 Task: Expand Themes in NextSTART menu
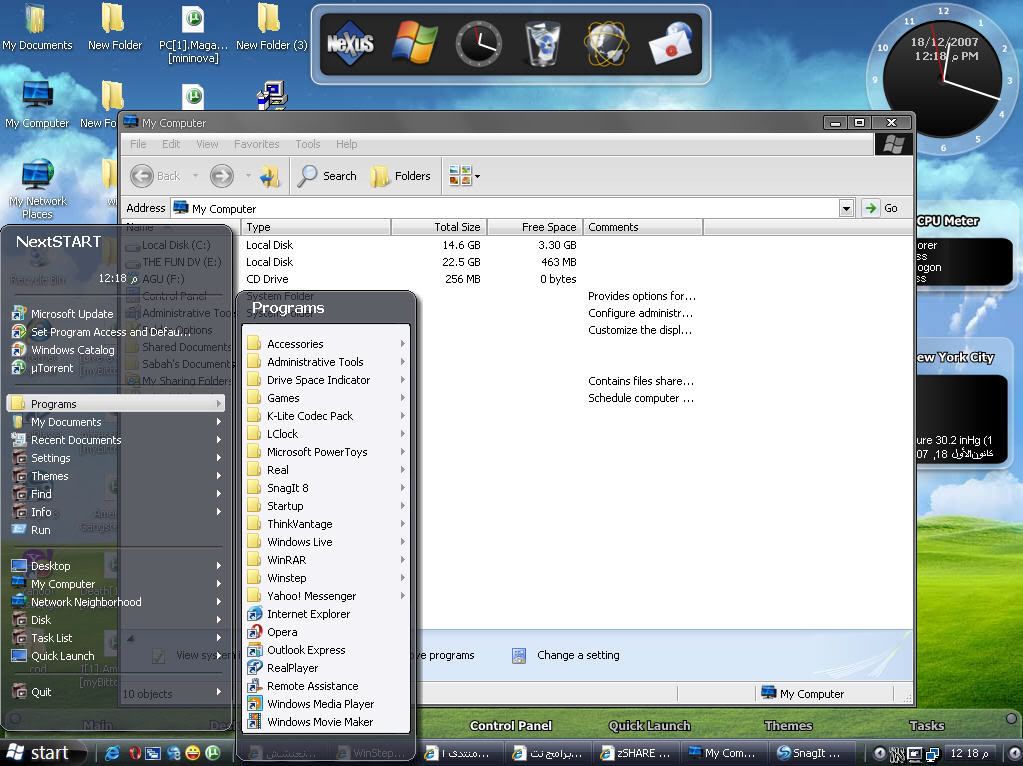116,476
